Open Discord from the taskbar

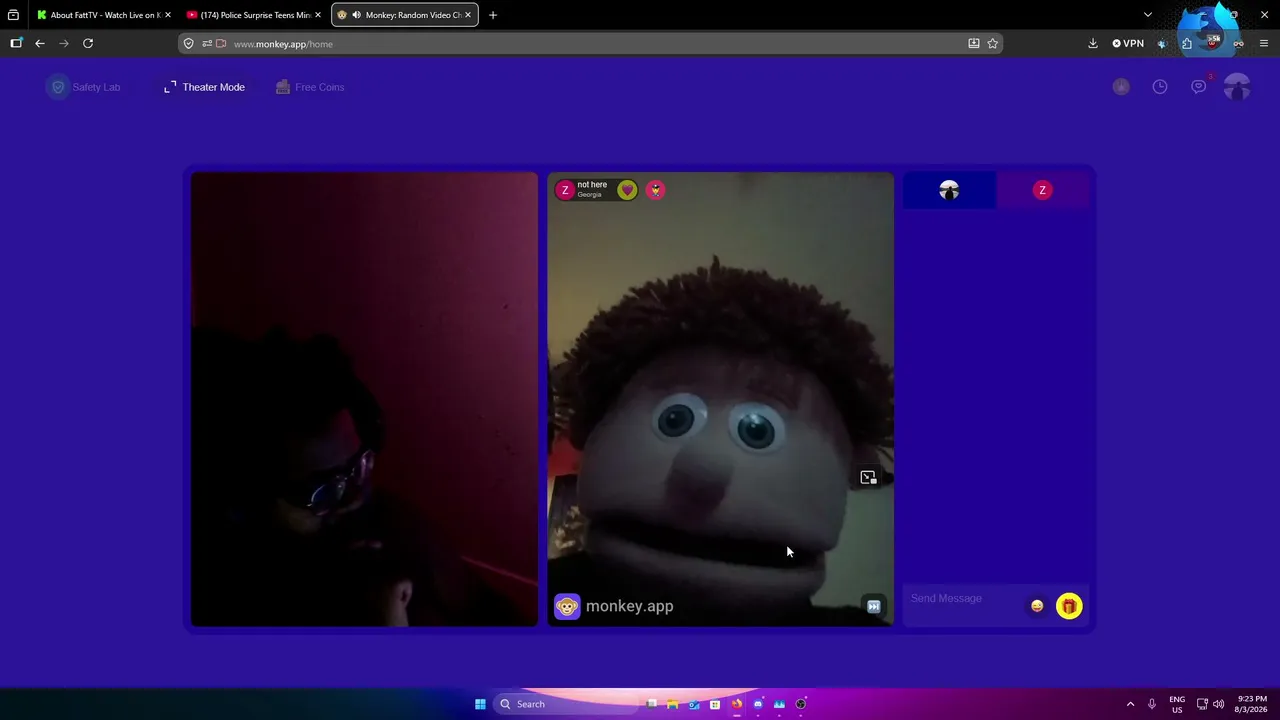pos(758,704)
